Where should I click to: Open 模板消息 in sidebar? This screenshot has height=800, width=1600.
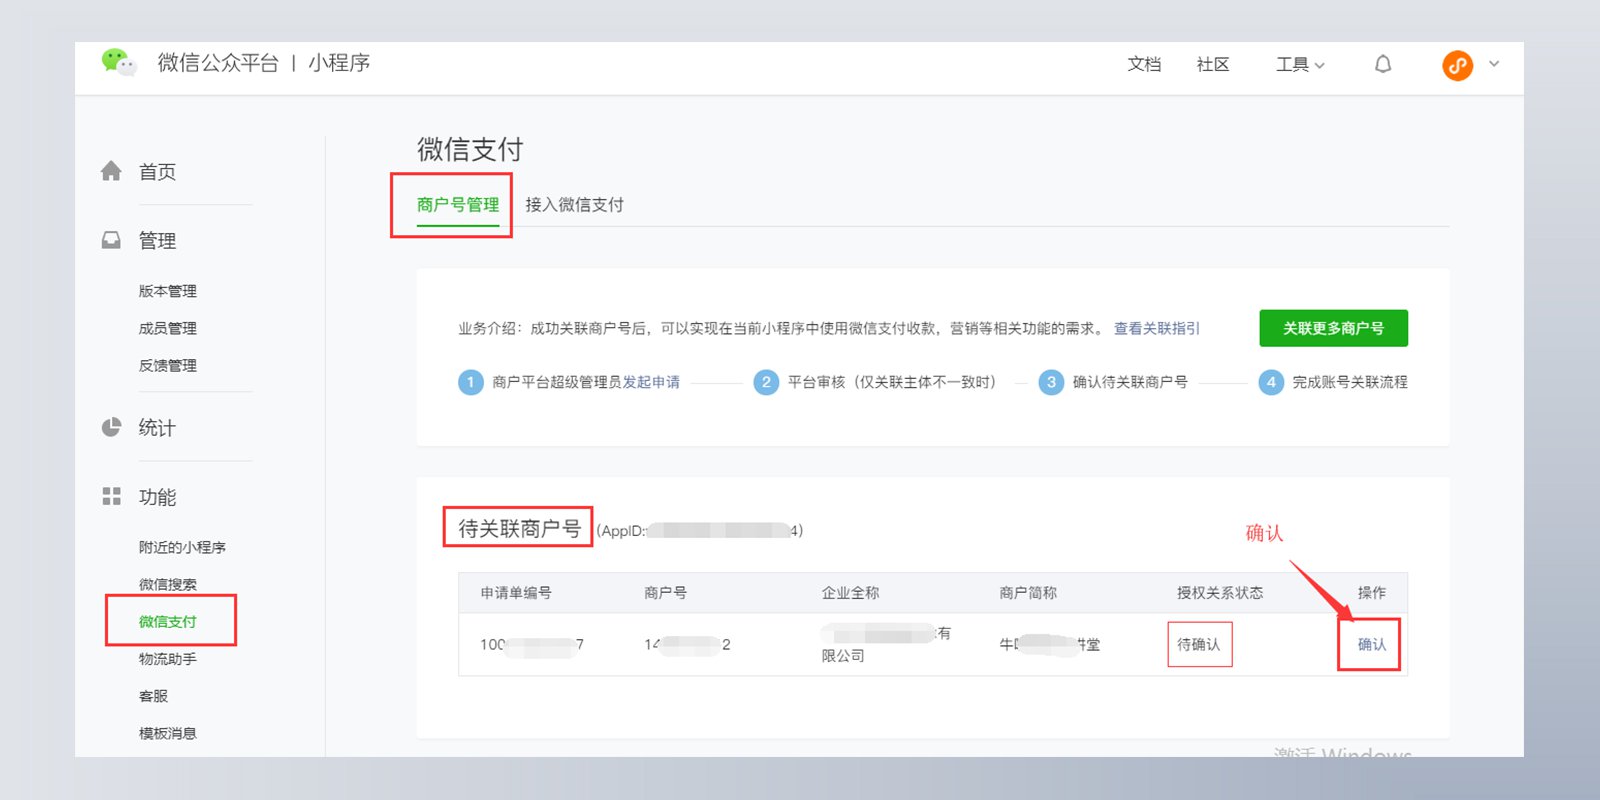167,733
